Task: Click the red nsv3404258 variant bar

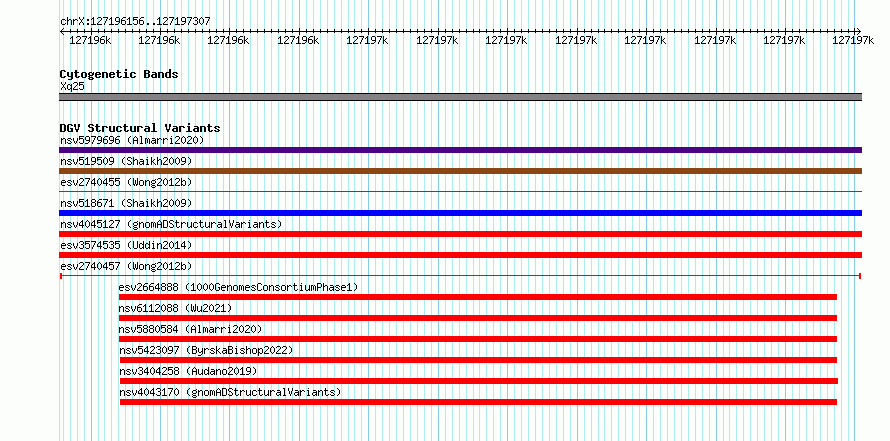Action: (479, 381)
